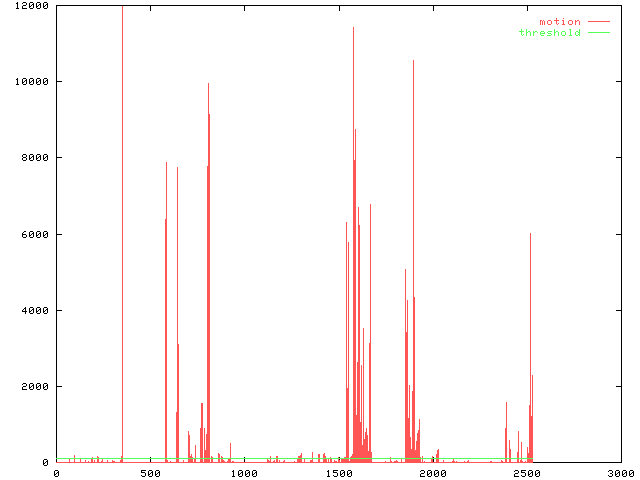Select the 1000 x-axis tick label
Screen dimensions: 640x480
point(244,473)
